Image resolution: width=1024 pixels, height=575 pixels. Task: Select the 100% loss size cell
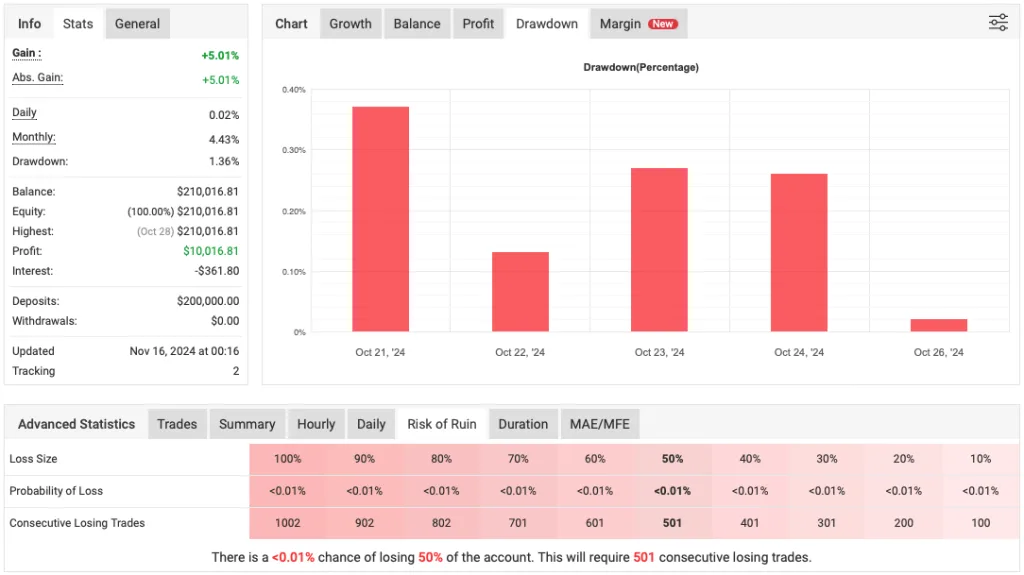pyautogui.click(x=287, y=459)
